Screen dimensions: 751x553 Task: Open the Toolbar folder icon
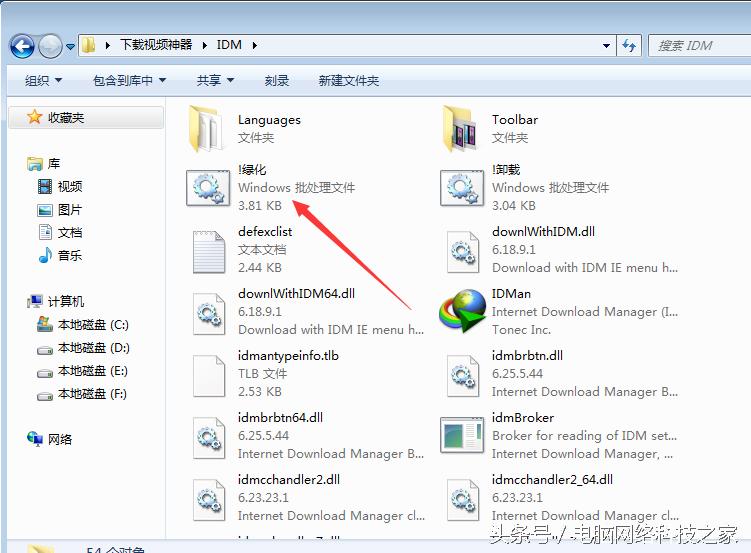coord(462,128)
